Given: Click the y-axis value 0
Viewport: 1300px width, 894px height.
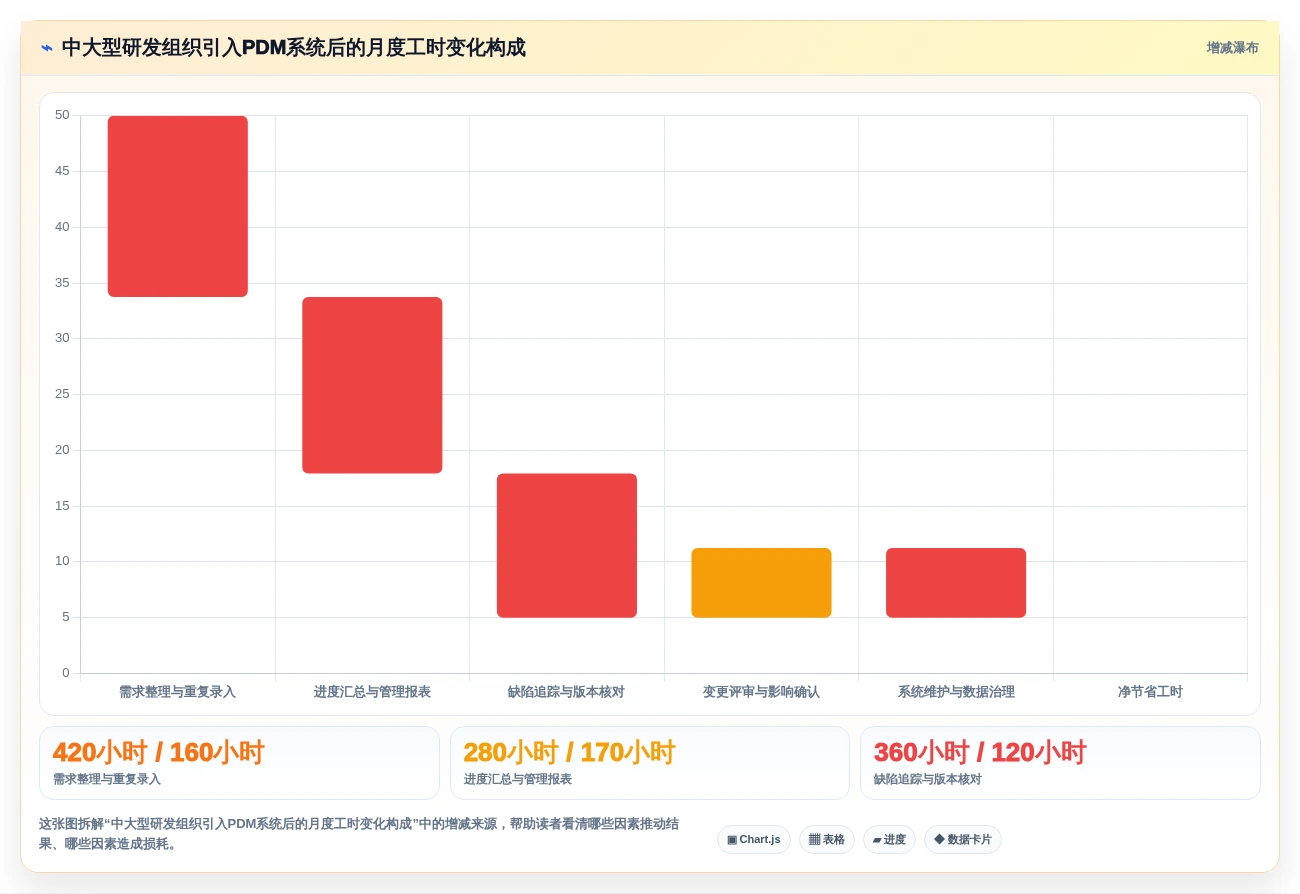Looking at the screenshot, I should [x=66, y=673].
